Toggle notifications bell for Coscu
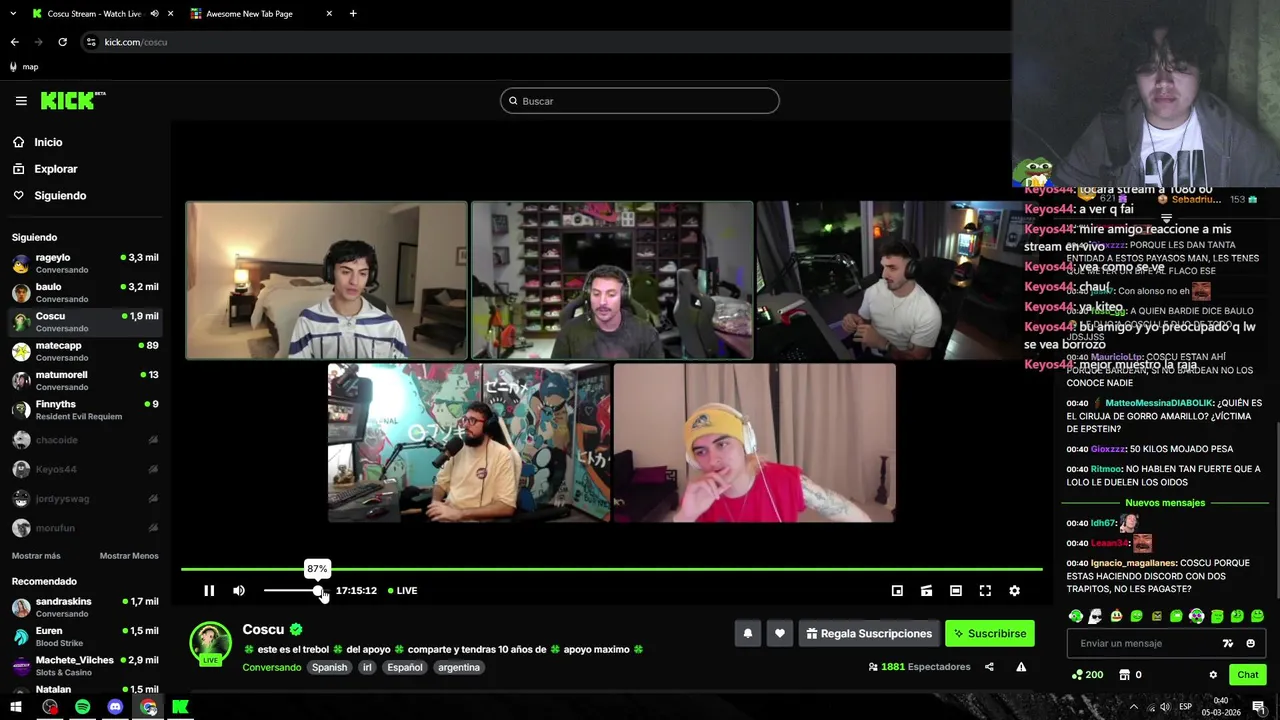 tap(747, 634)
